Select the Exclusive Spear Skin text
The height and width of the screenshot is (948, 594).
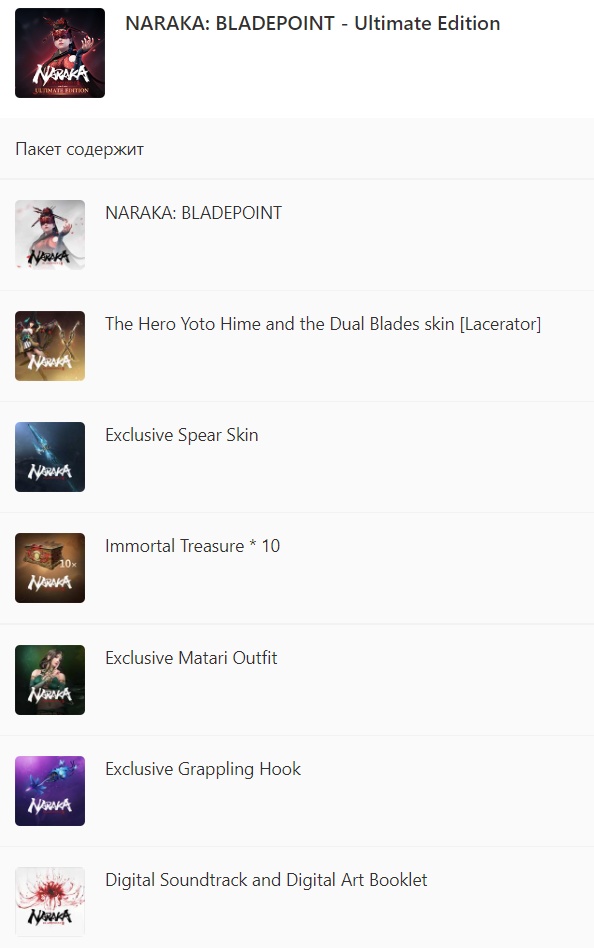[181, 435]
